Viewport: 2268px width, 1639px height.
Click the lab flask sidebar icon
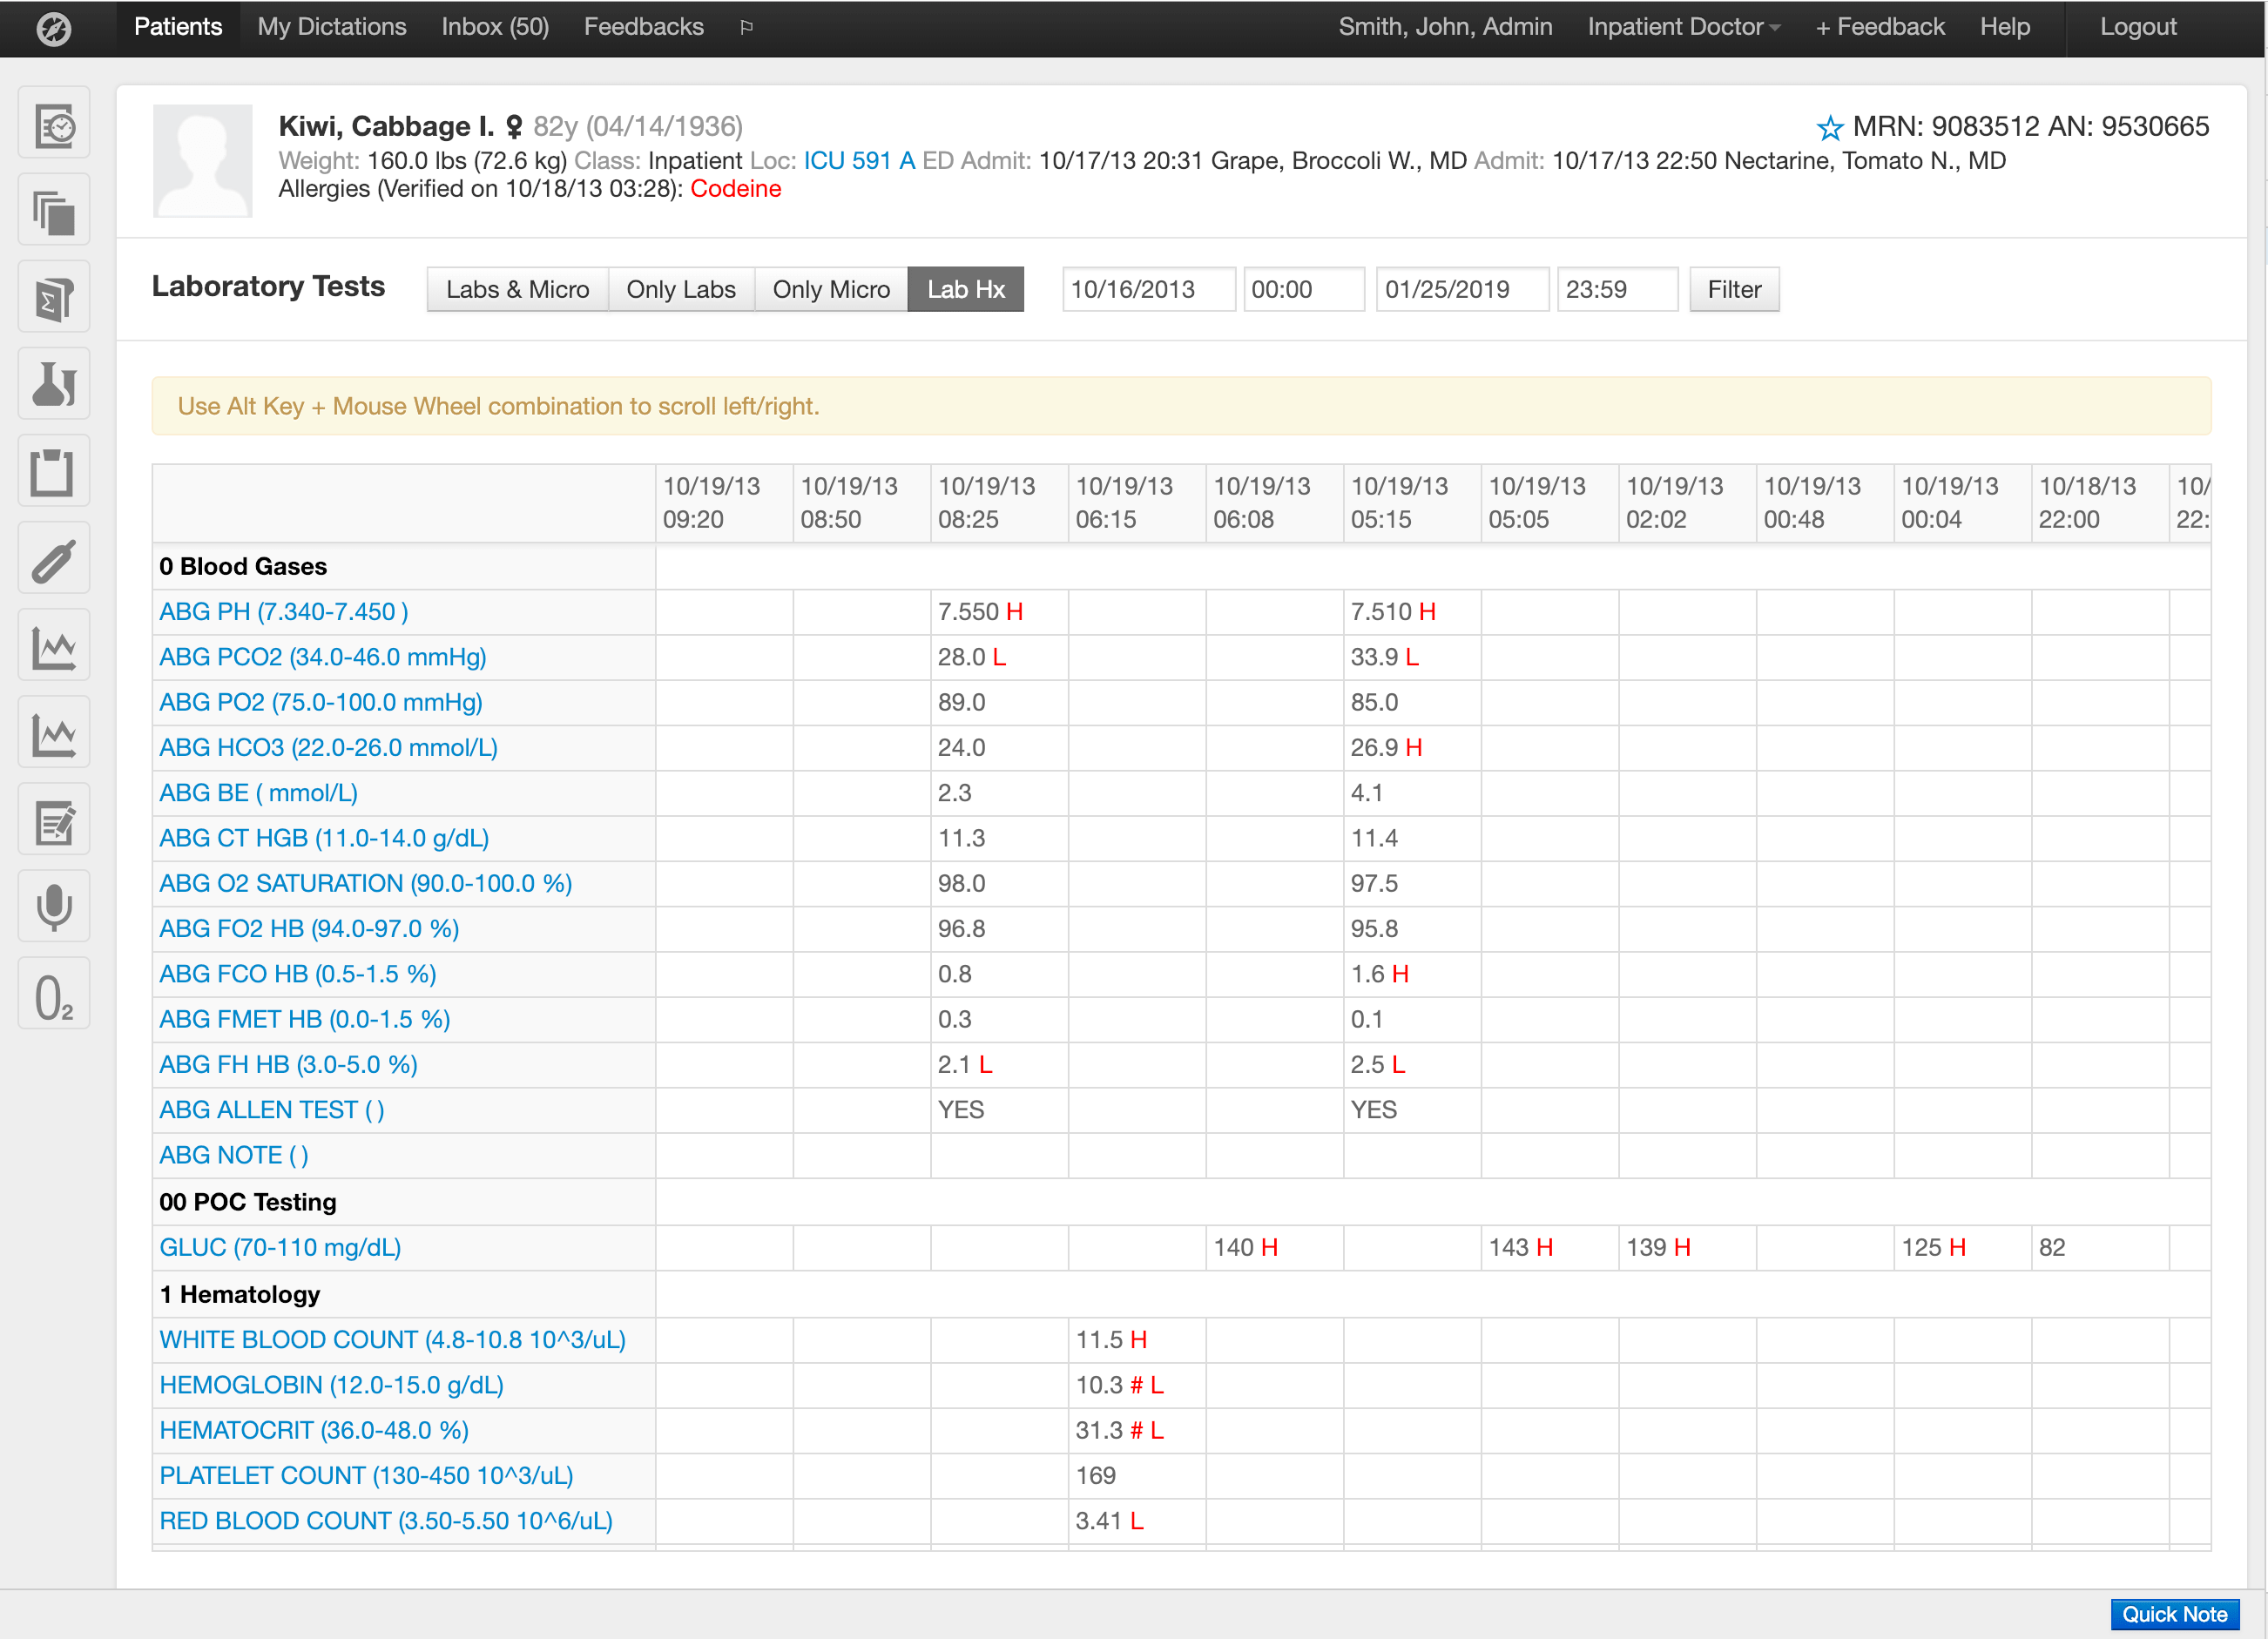(x=54, y=384)
